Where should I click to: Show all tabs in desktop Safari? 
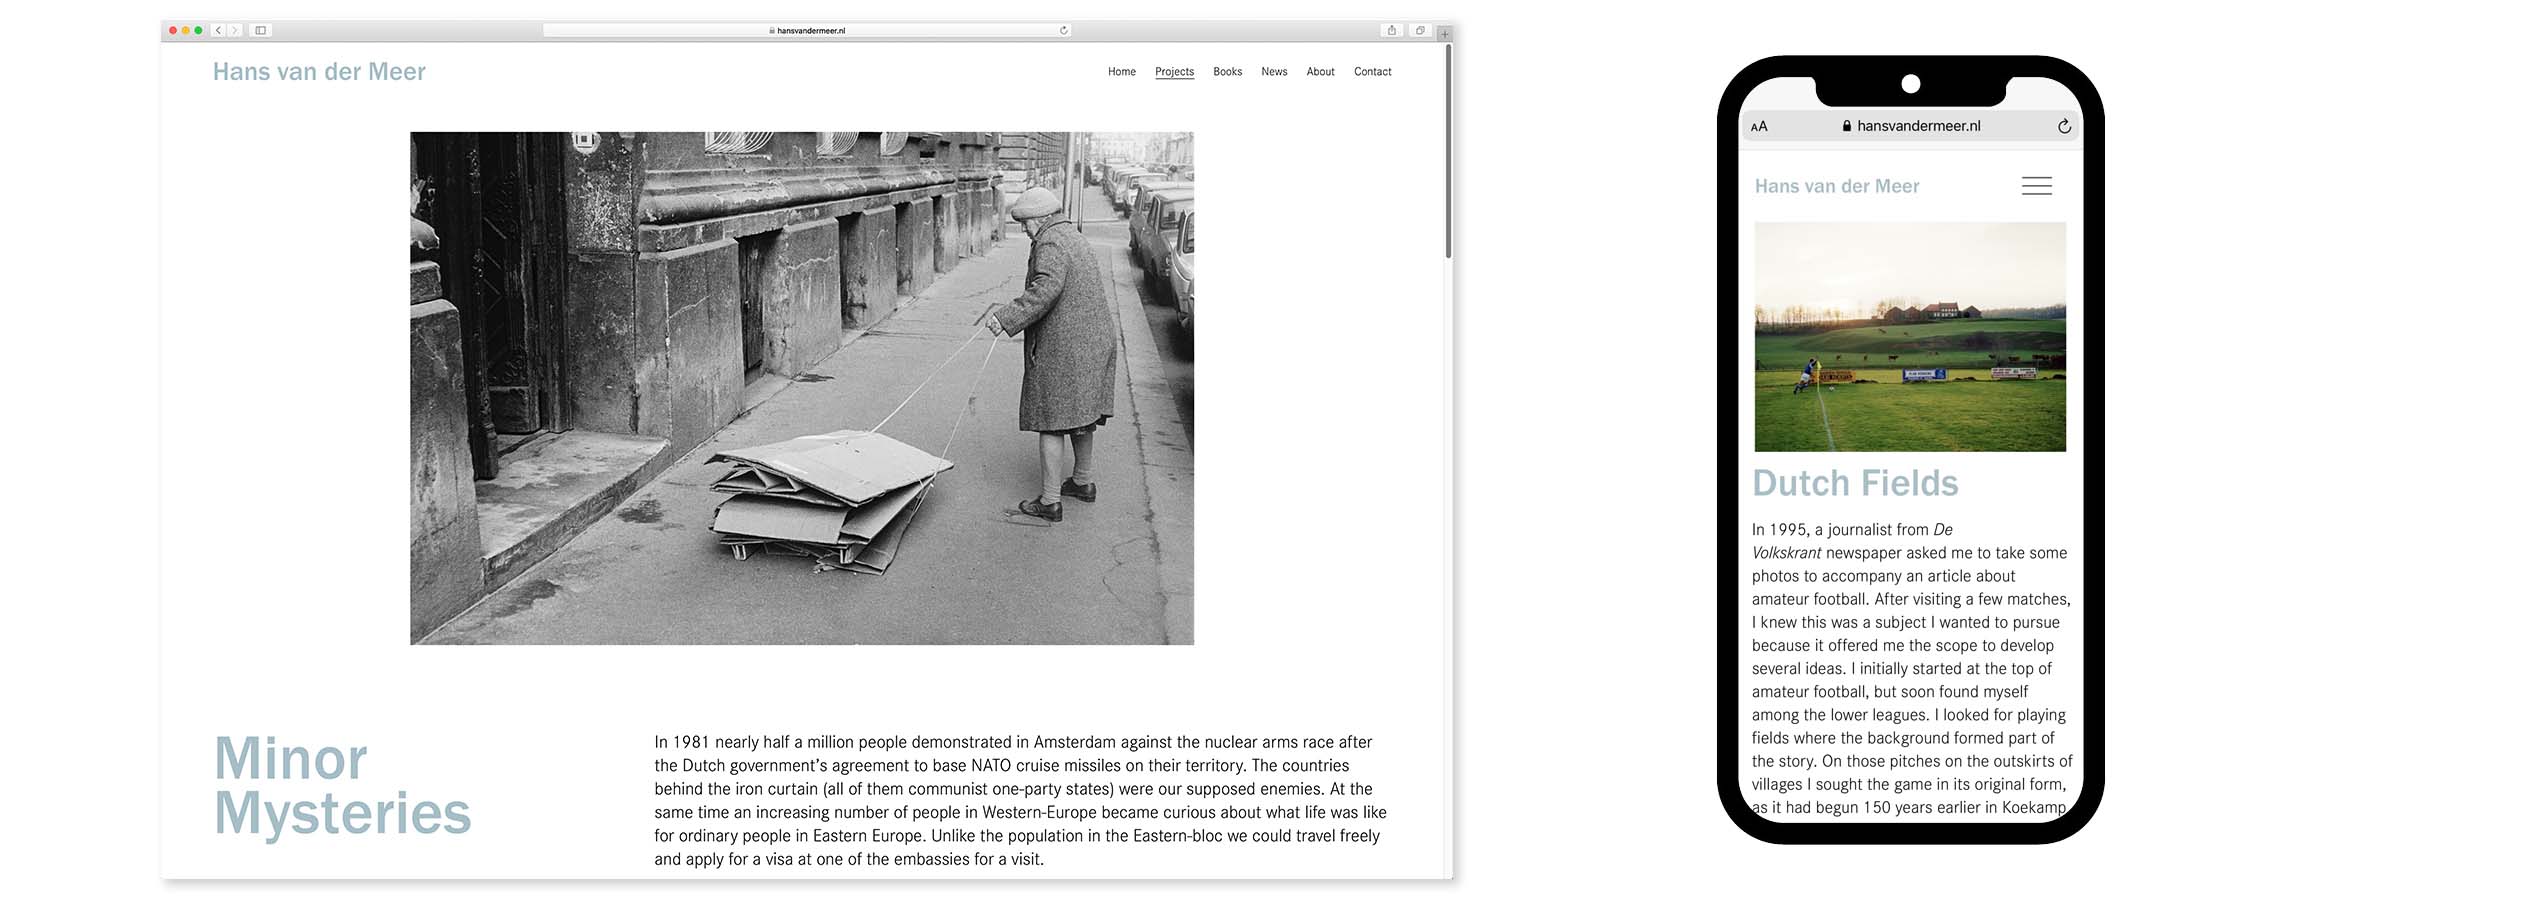(1419, 31)
